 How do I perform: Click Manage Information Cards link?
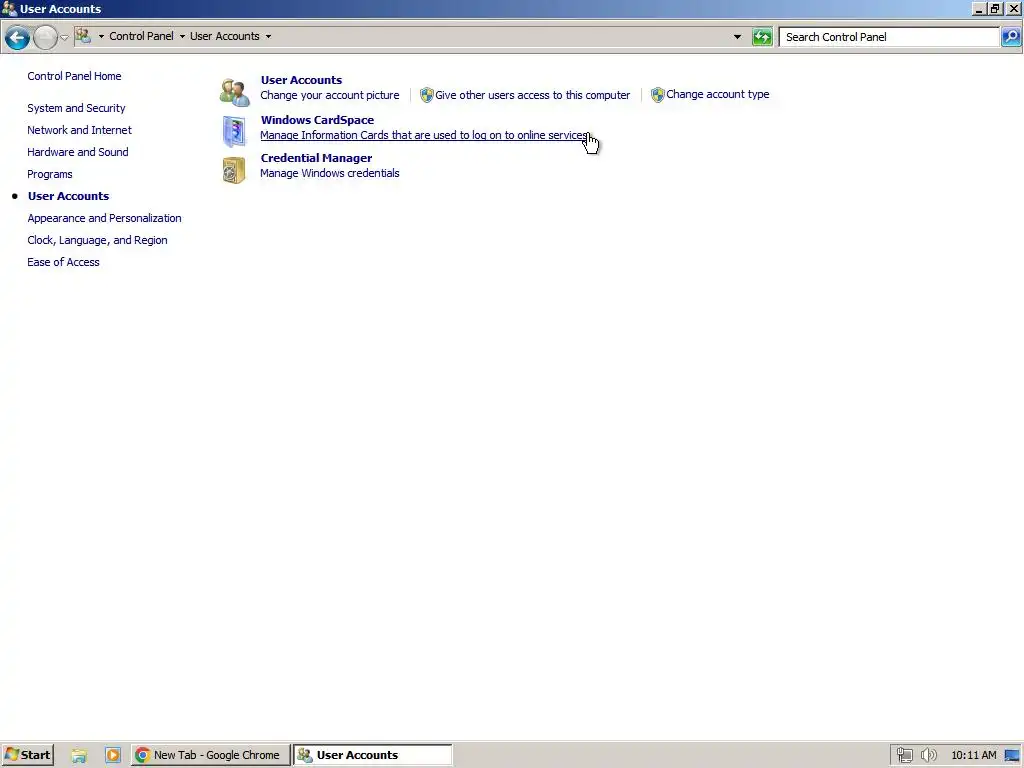424,135
